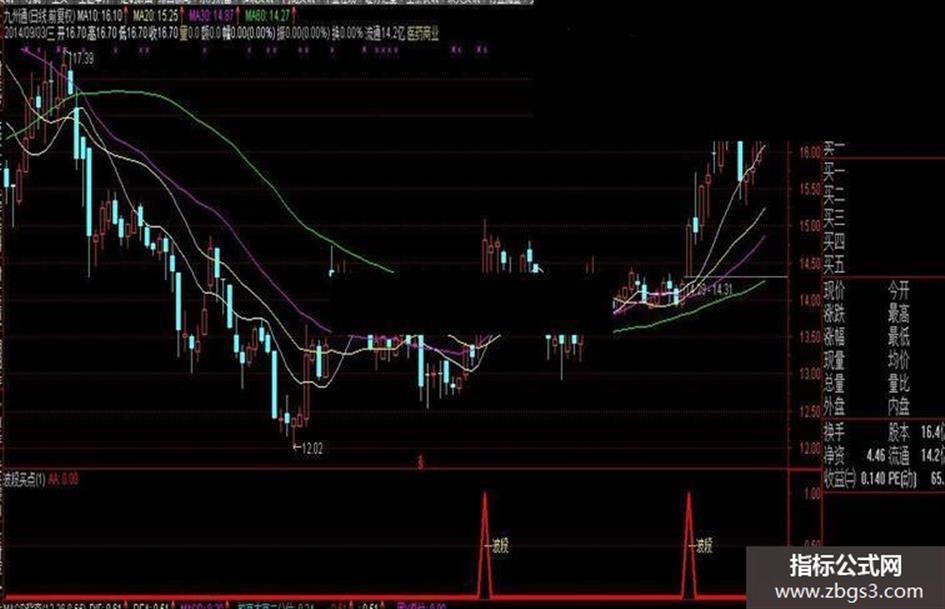This screenshot has width=945, height=609.
Task: Click the 均价 field label
Action: (x=898, y=360)
